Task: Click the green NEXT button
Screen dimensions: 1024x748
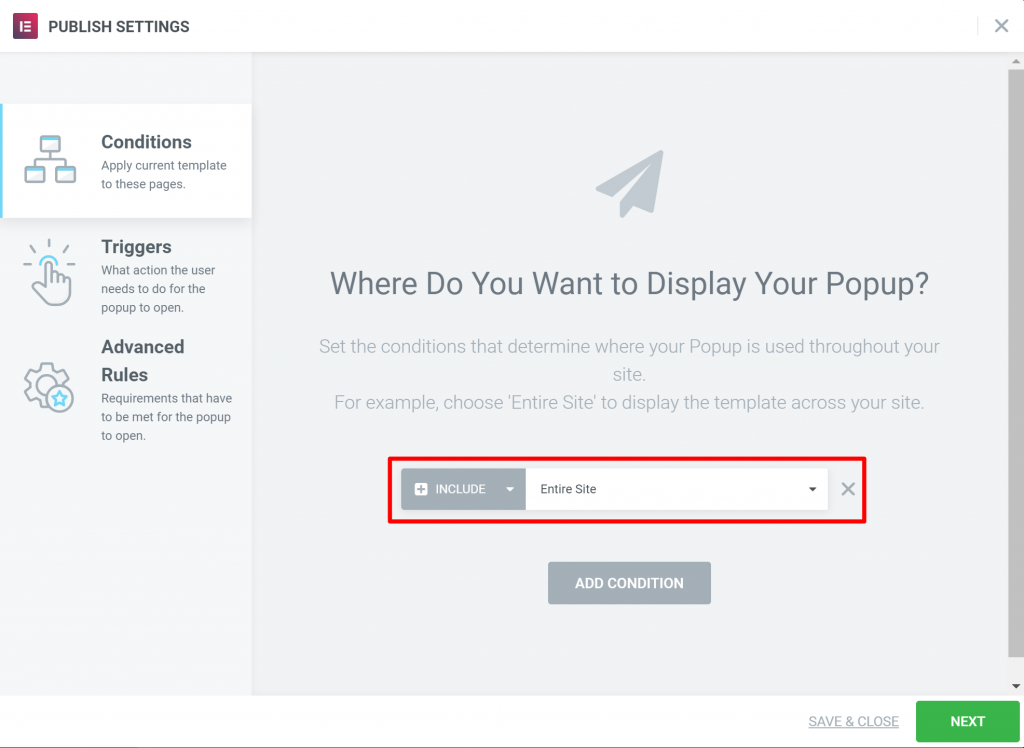Action: coord(967,721)
